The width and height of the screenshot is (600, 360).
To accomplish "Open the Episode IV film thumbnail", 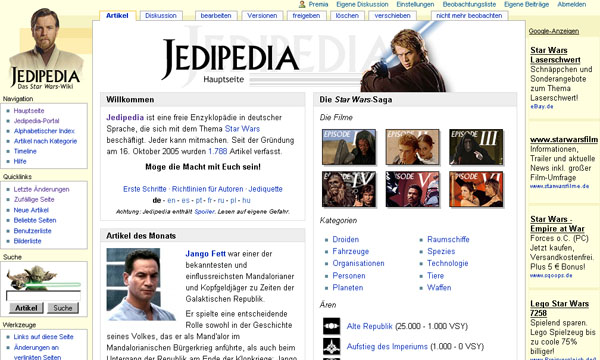I will 349,189.
